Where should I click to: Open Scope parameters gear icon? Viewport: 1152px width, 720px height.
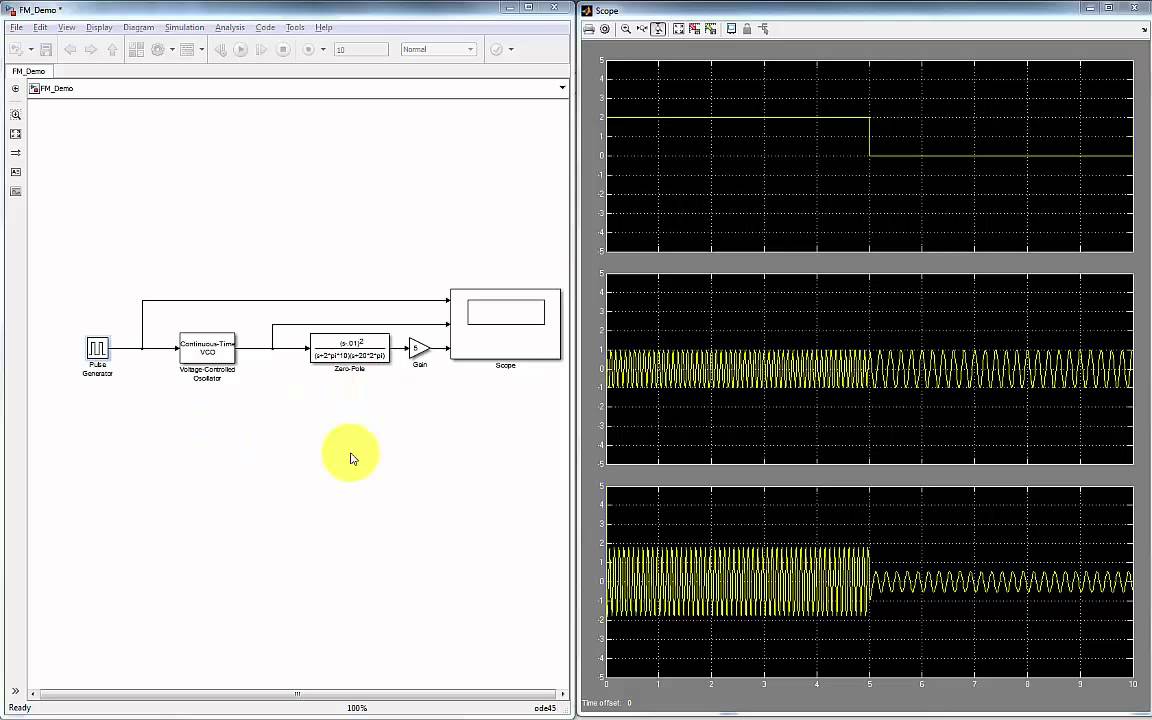coord(605,29)
